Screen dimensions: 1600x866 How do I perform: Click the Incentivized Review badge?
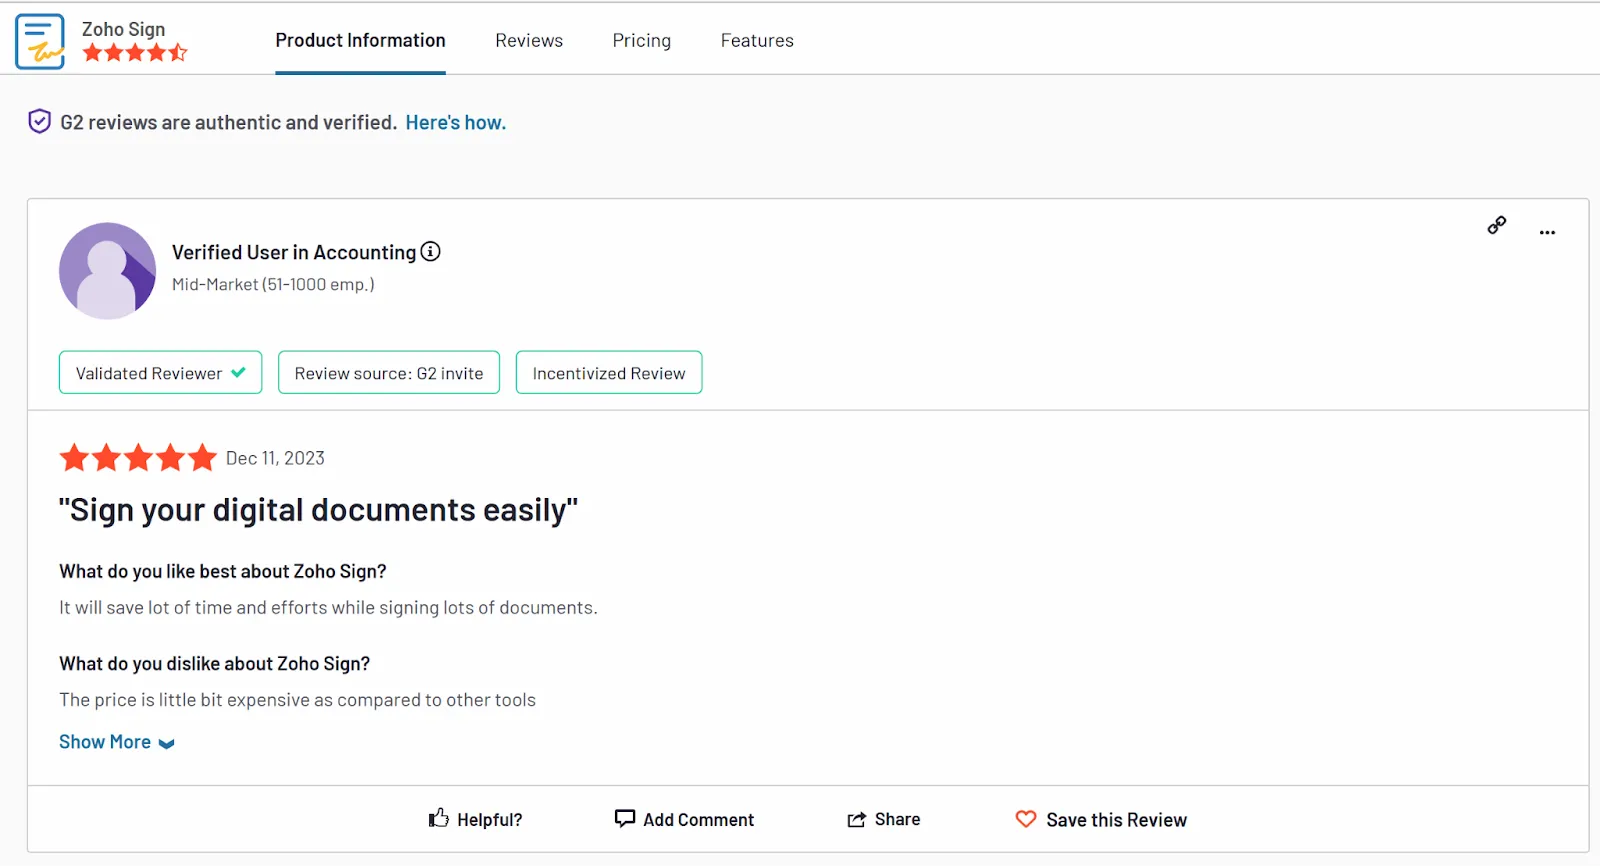click(609, 372)
